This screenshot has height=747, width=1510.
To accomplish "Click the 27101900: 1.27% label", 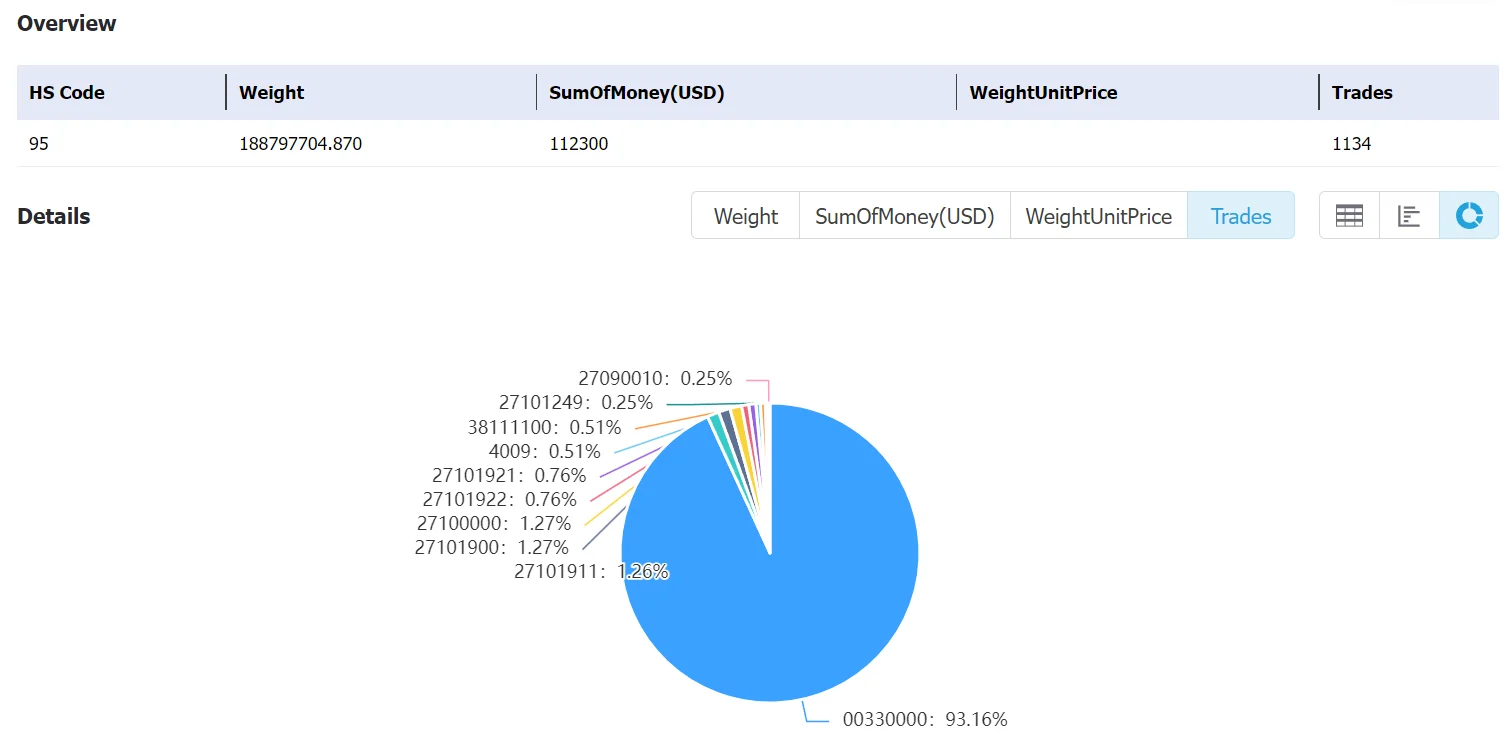I will click(x=492, y=547).
